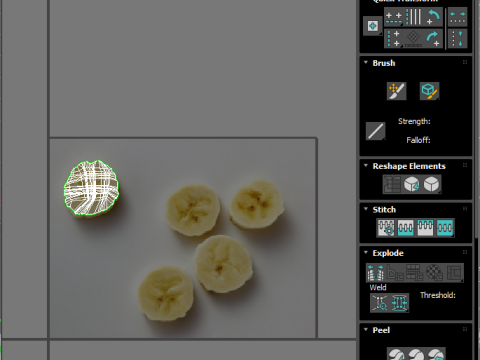Screen dimensions: 480x360
Task: Click Flatten Custom icon in Explode
Action: [x=454, y=273]
